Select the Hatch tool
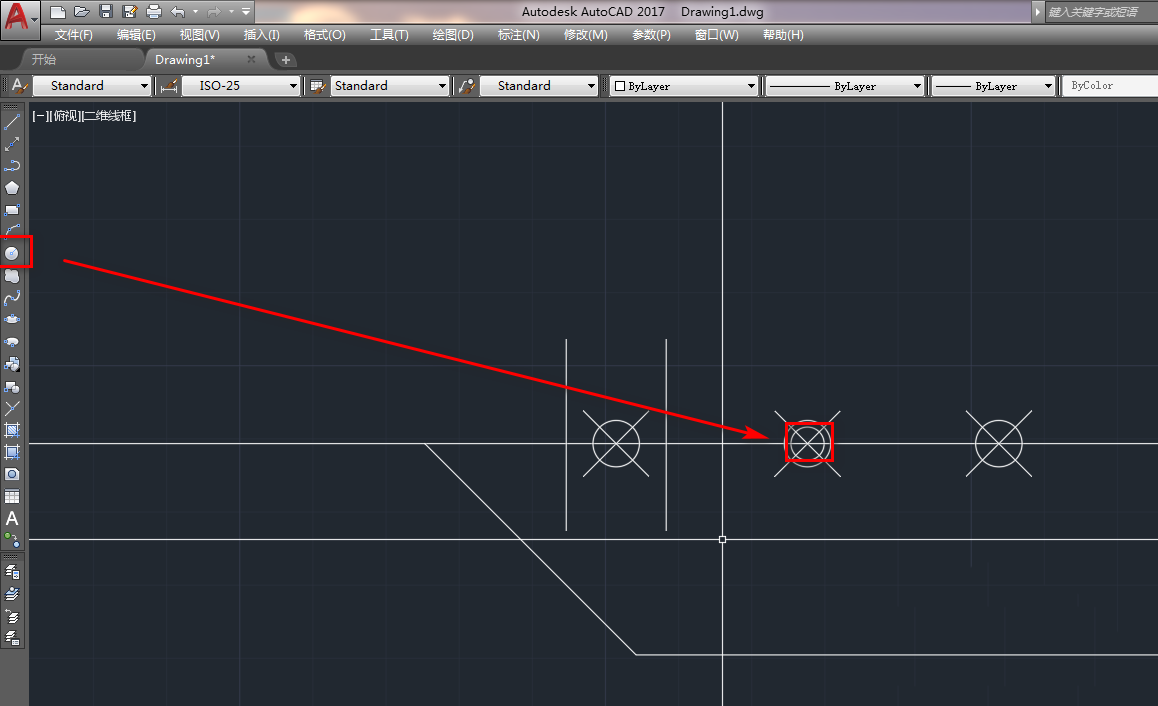The width and height of the screenshot is (1158, 706). click(12, 430)
